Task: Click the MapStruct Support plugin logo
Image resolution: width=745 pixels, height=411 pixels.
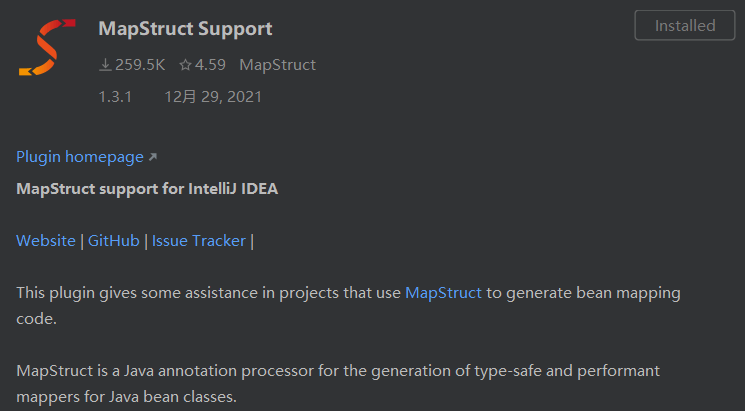Action: [47, 47]
